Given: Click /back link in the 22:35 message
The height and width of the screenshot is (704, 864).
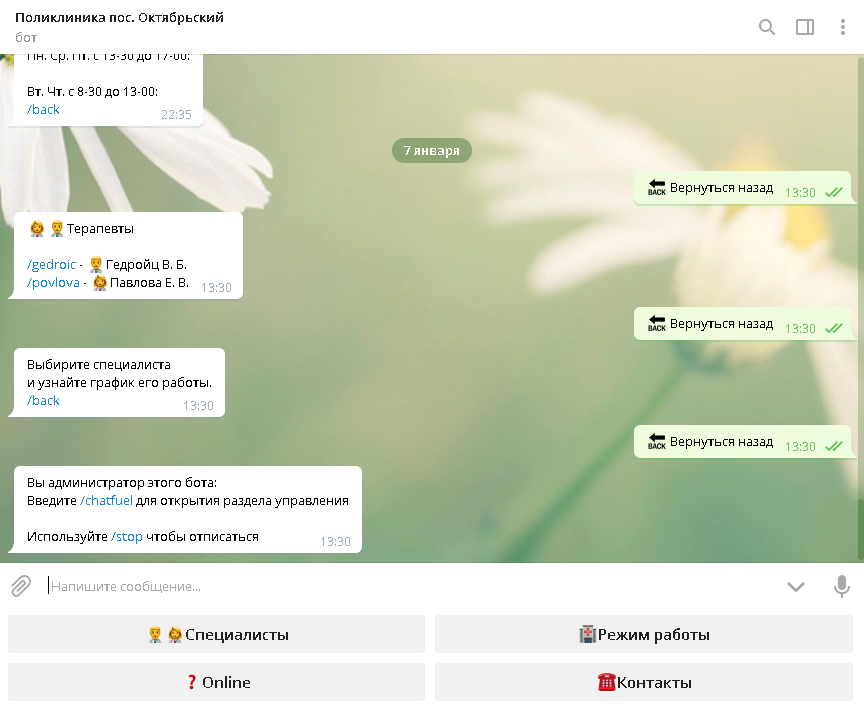Looking at the screenshot, I should point(43,110).
